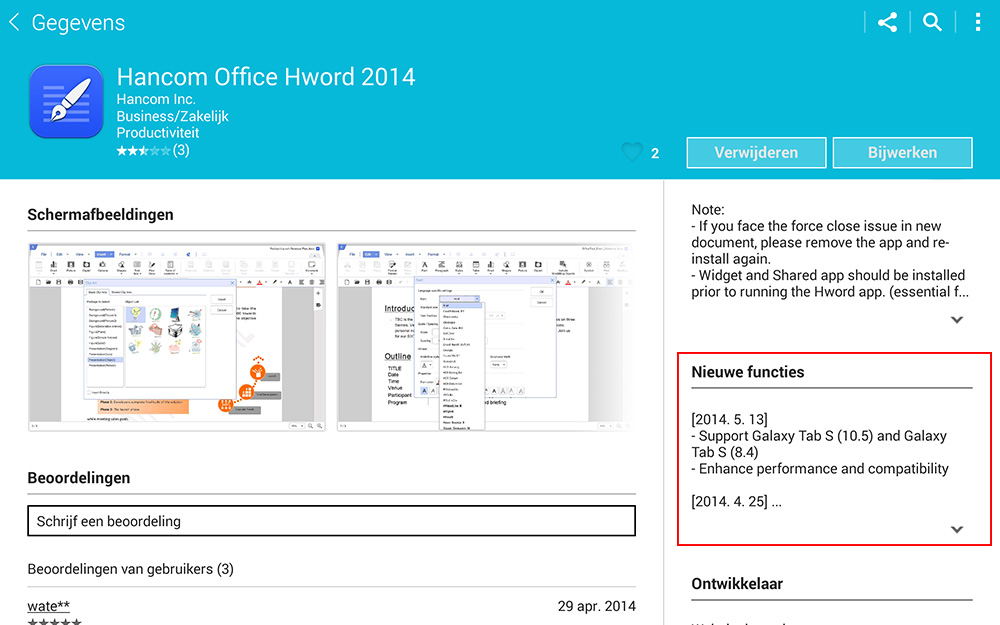This screenshot has height=625, width=1000.
Task: Go back using the arrow beside Gegevens
Action: tap(14, 22)
